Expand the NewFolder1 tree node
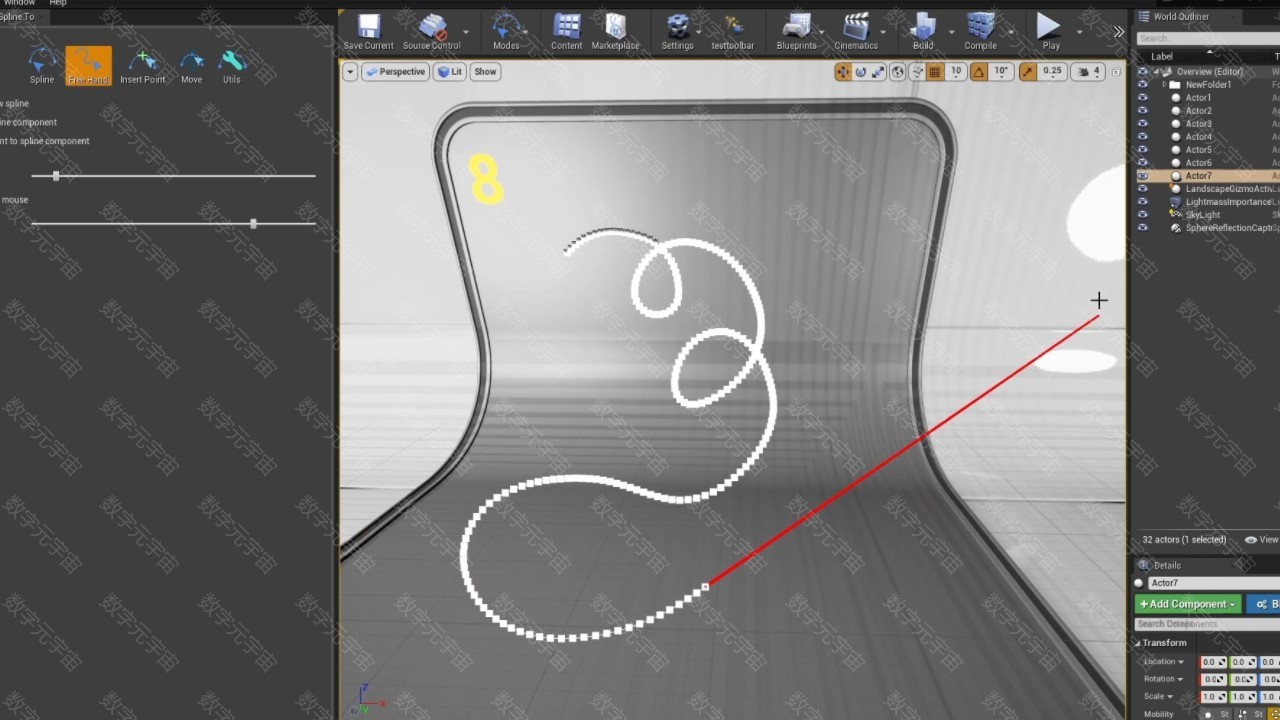This screenshot has width=1280, height=720. tap(1165, 85)
